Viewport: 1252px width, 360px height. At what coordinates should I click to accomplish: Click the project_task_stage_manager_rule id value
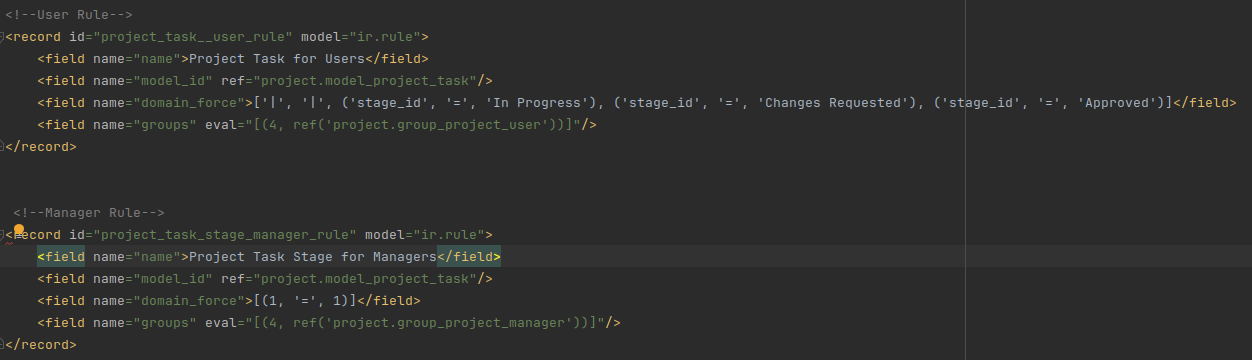pos(225,235)
